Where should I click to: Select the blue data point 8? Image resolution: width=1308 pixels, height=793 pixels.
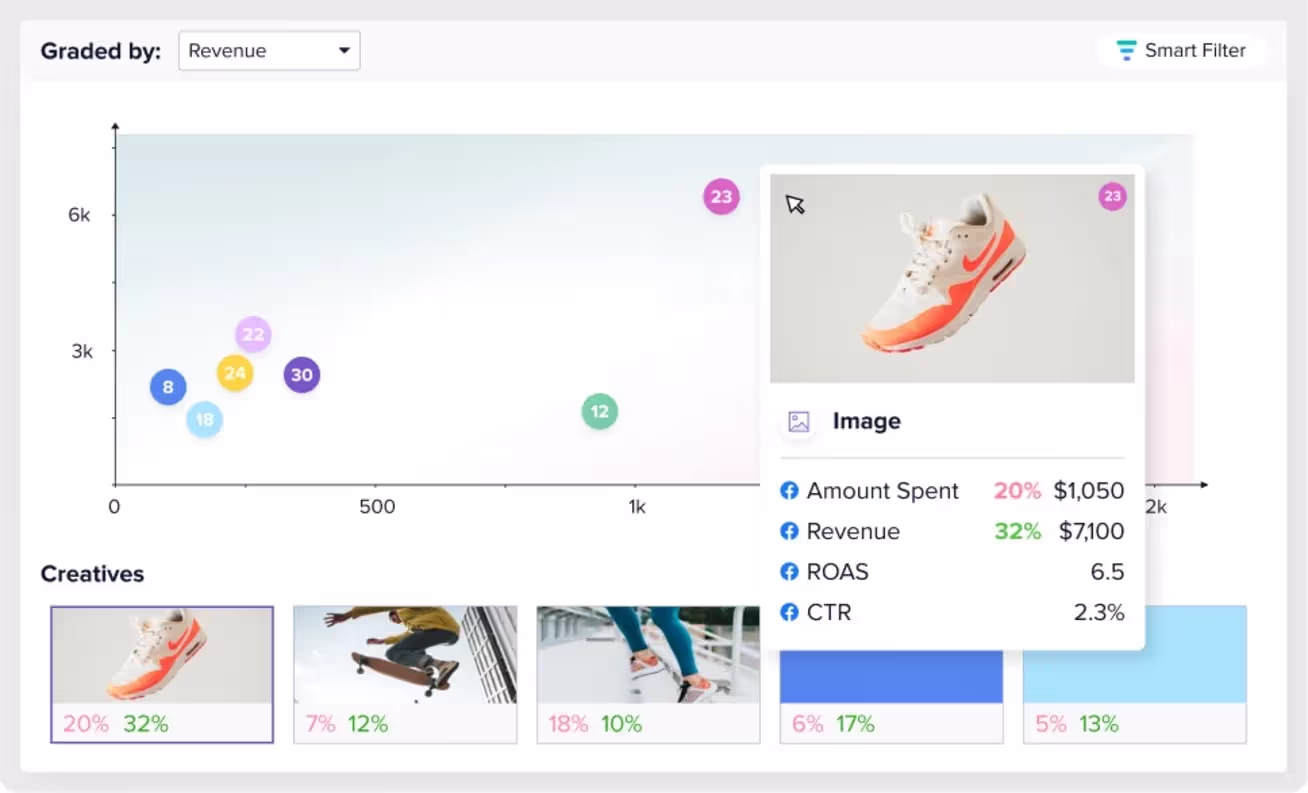click(168, 387)
